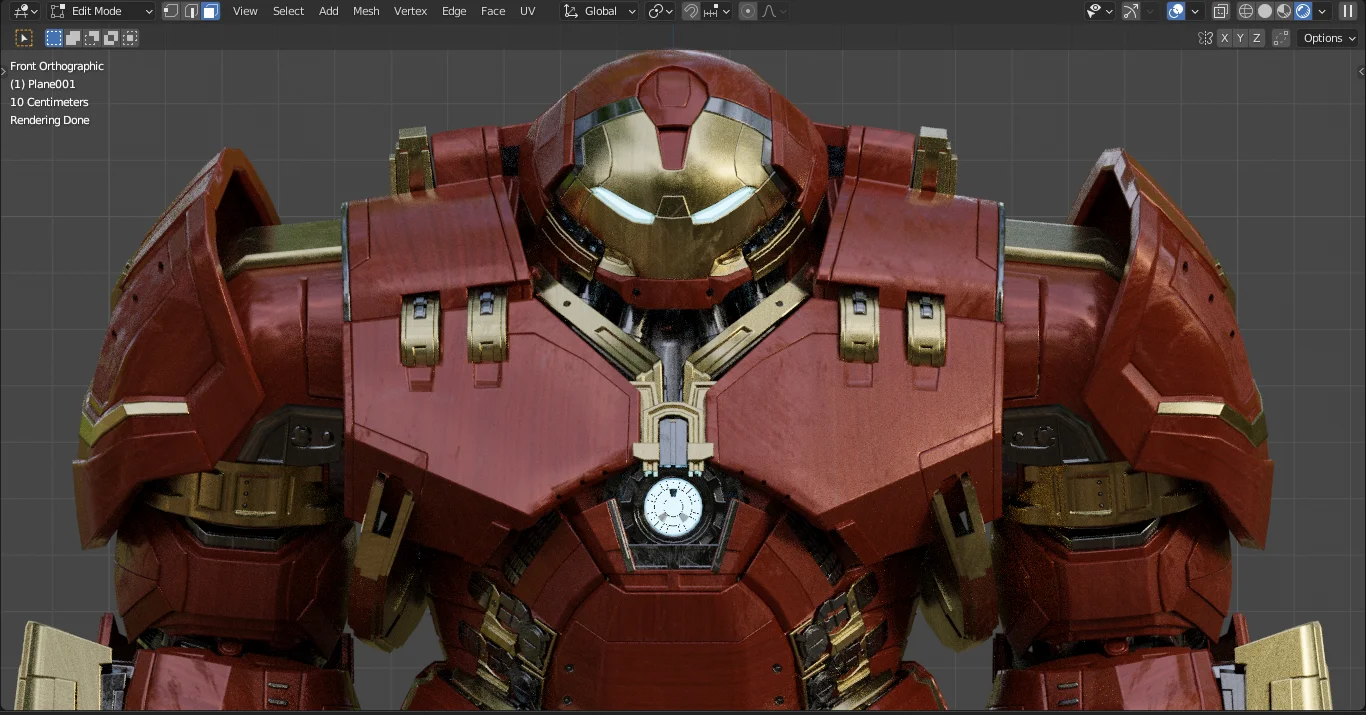
Task: Switch to material preview shading
Action: (x=1284, y=11)
